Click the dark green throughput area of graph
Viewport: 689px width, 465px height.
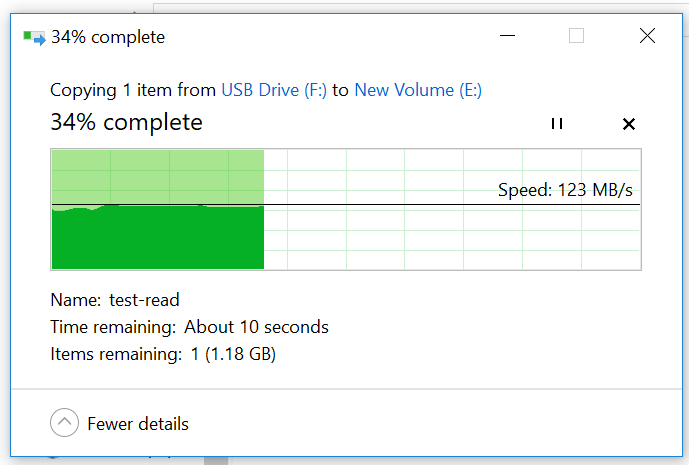tap(158, 237)
